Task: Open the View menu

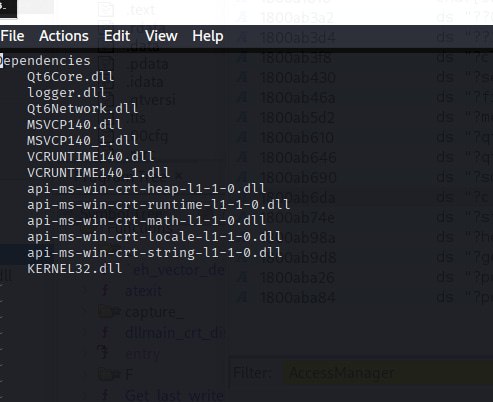Action: click(161, 36)
